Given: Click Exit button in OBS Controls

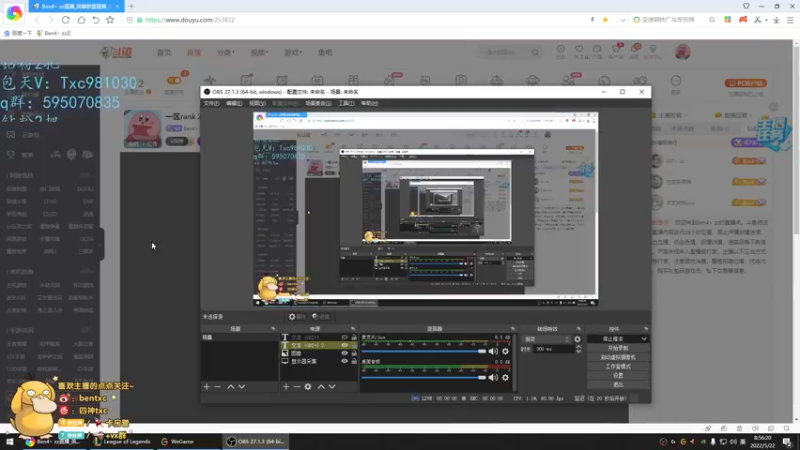Looking at the screenshot, I should coord(618,385).
